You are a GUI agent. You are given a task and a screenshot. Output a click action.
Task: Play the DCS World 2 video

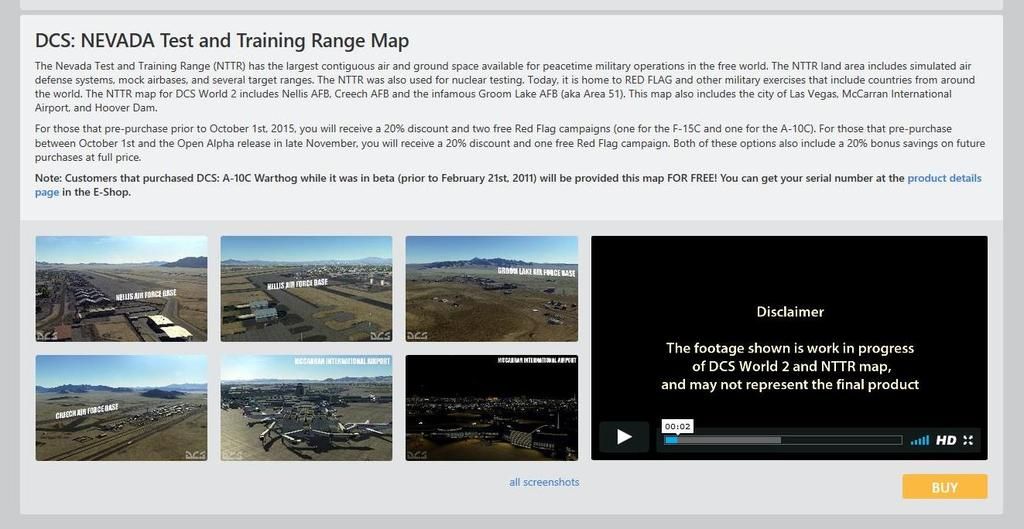click(624, 437)
